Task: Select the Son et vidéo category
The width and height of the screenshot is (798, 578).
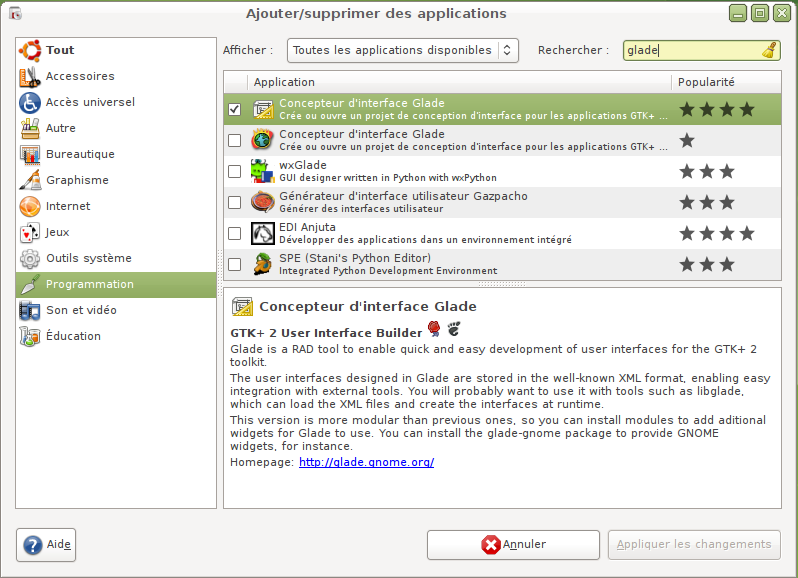Action: (116, 310)
